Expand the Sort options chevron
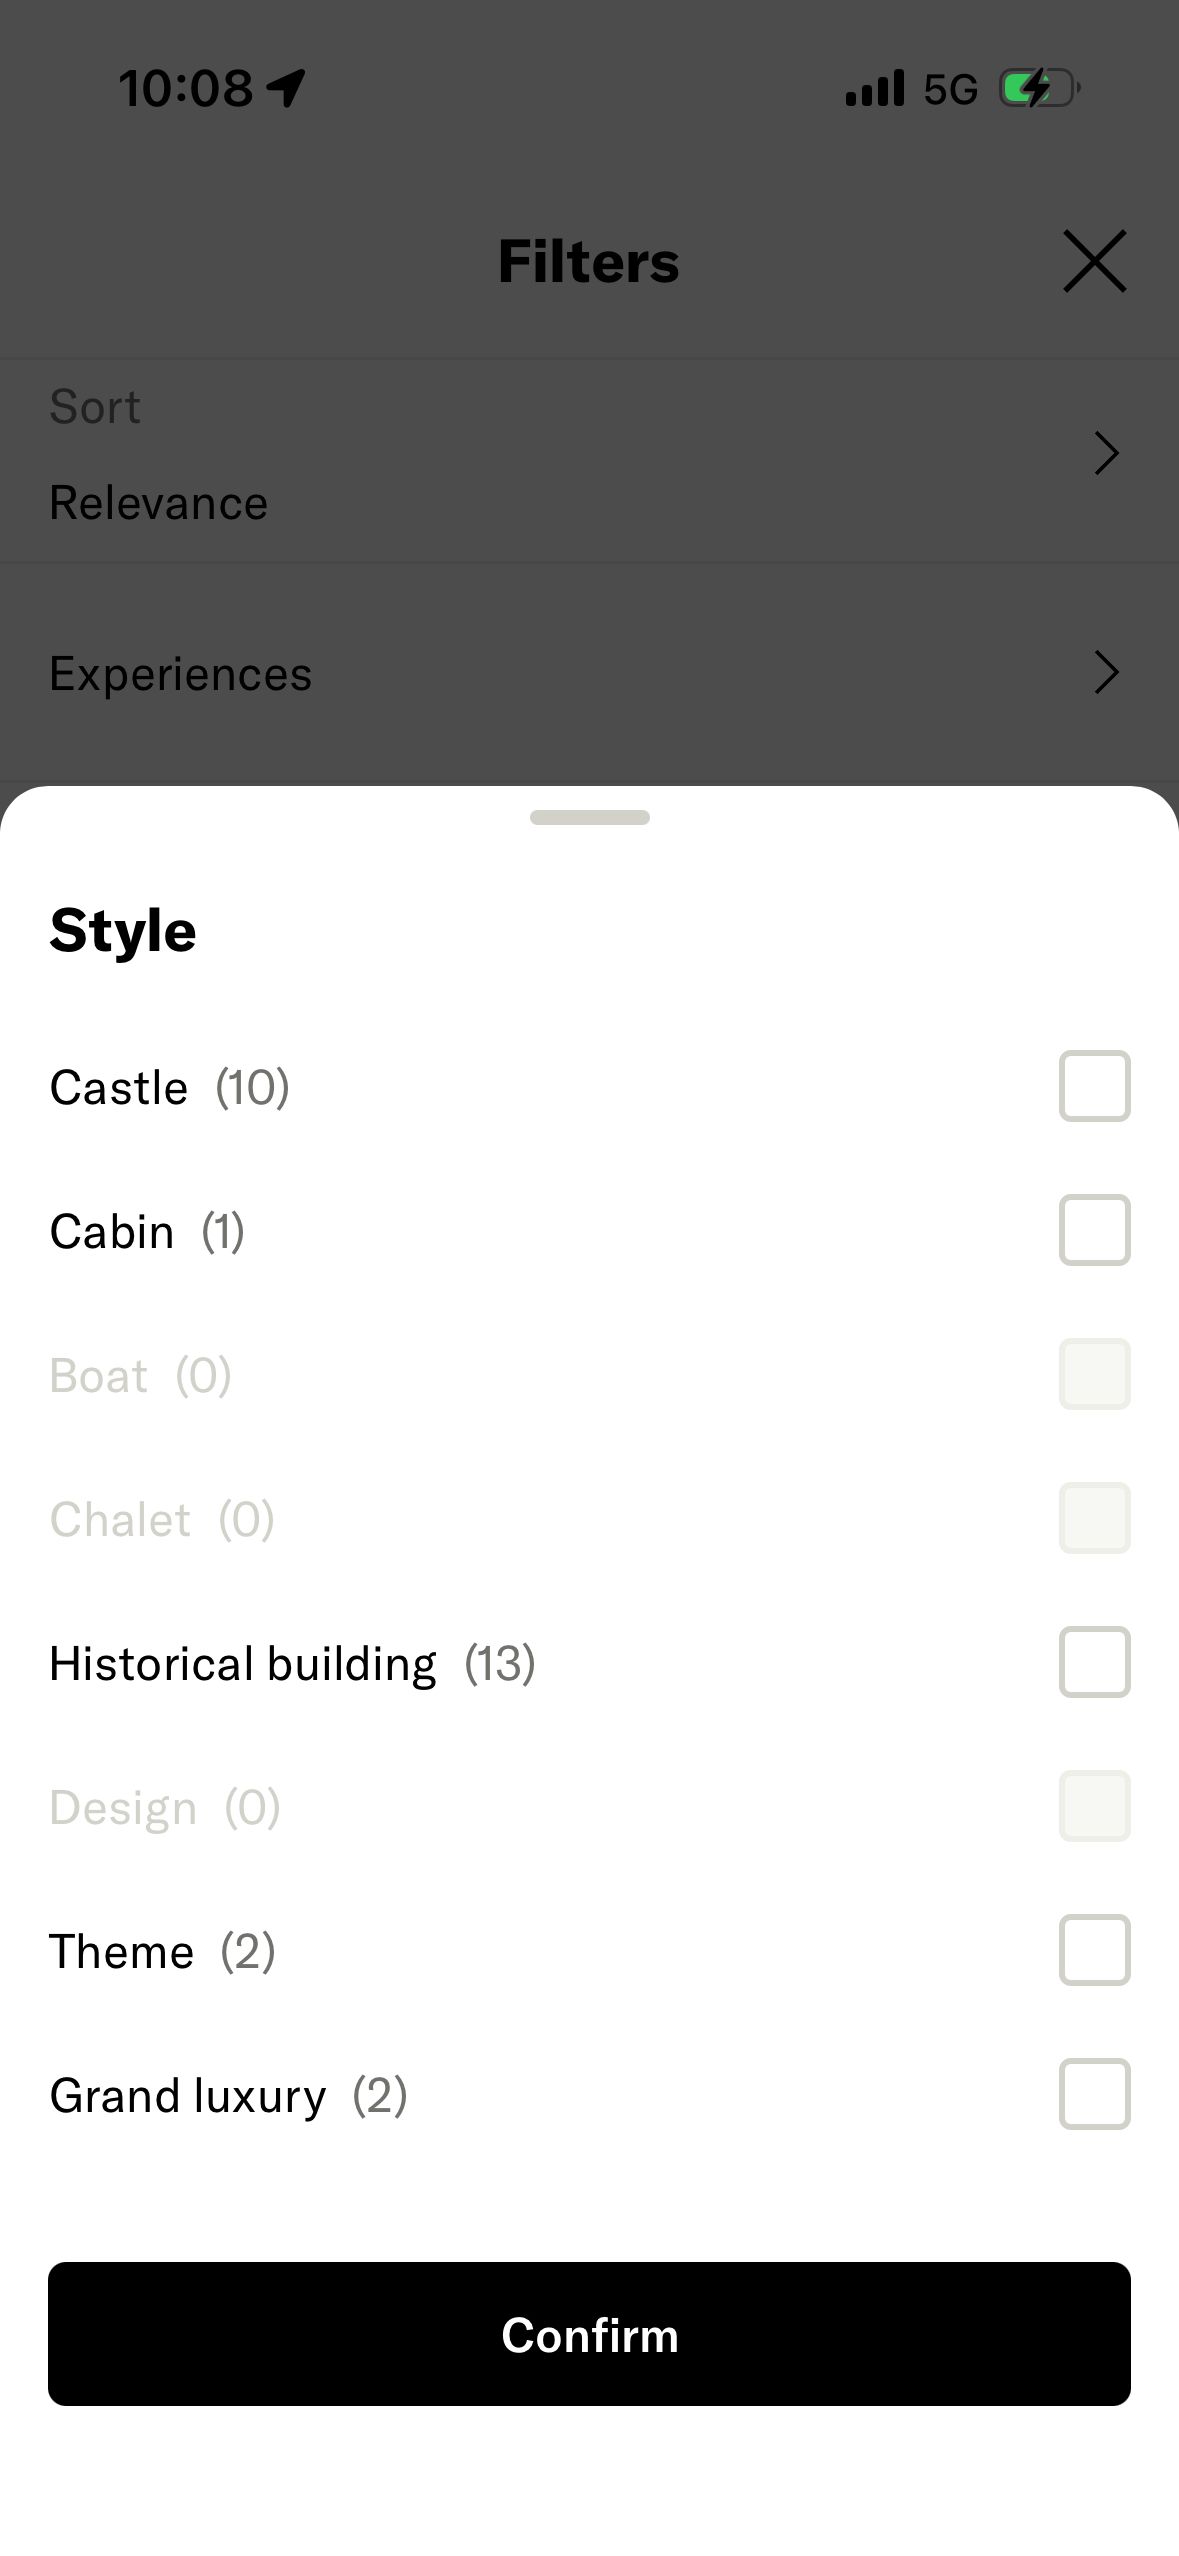 pyautogui.click(x=1105, y=454)
